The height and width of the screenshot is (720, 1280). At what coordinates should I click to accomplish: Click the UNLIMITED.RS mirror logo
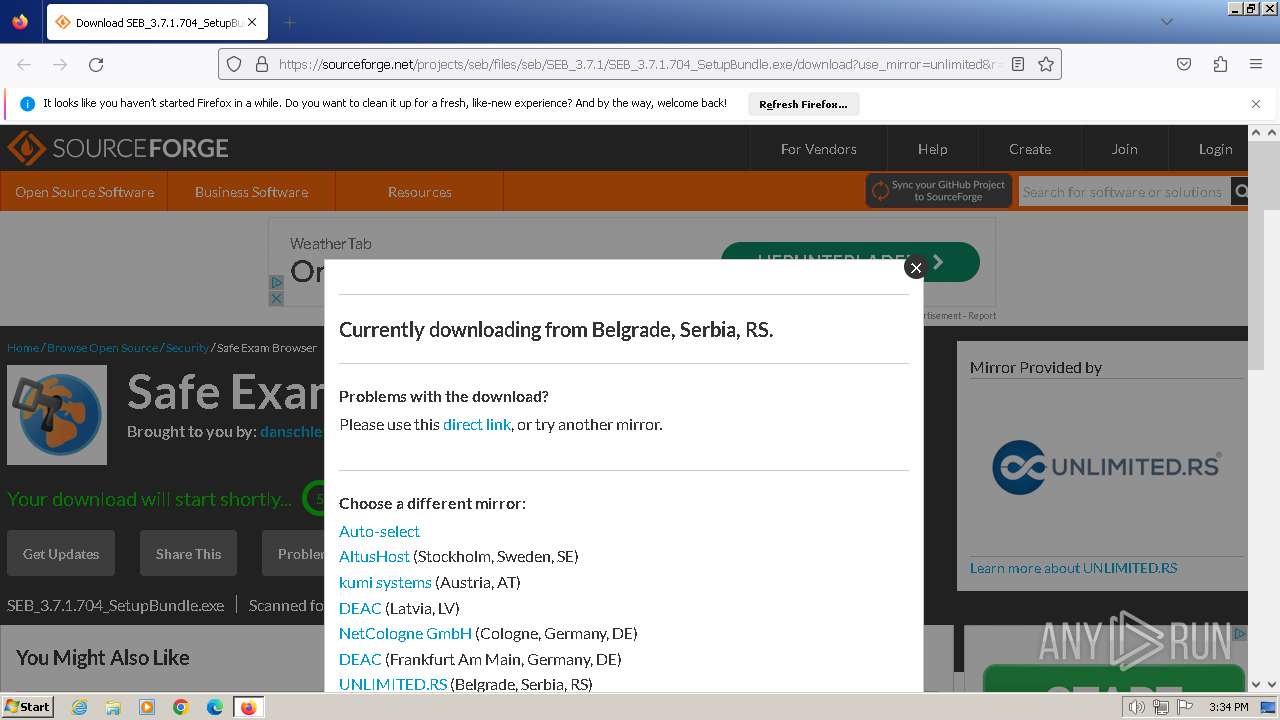click(x=1106, y=467)
